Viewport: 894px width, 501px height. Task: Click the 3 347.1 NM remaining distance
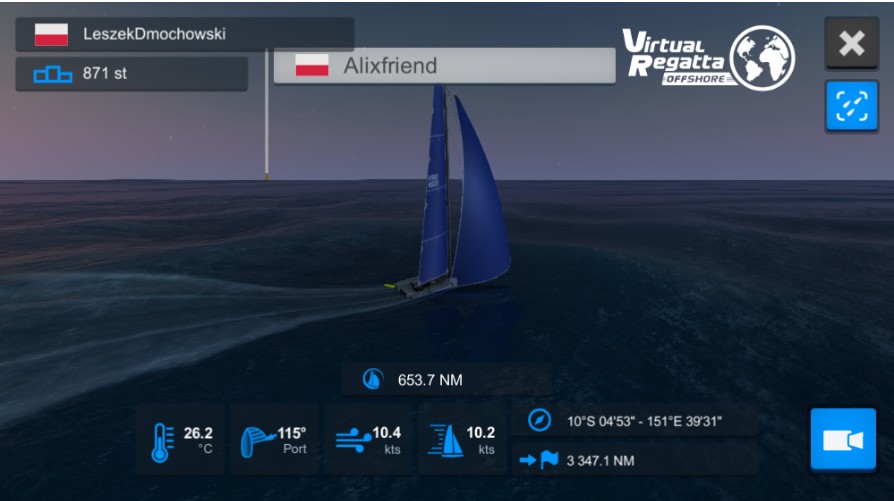(x=600, y=461)
